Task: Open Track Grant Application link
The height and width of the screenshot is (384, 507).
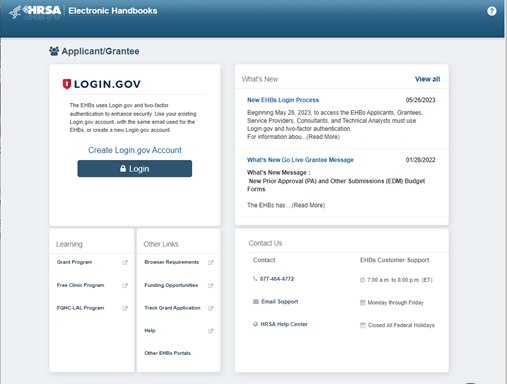Action: (172, 308)
